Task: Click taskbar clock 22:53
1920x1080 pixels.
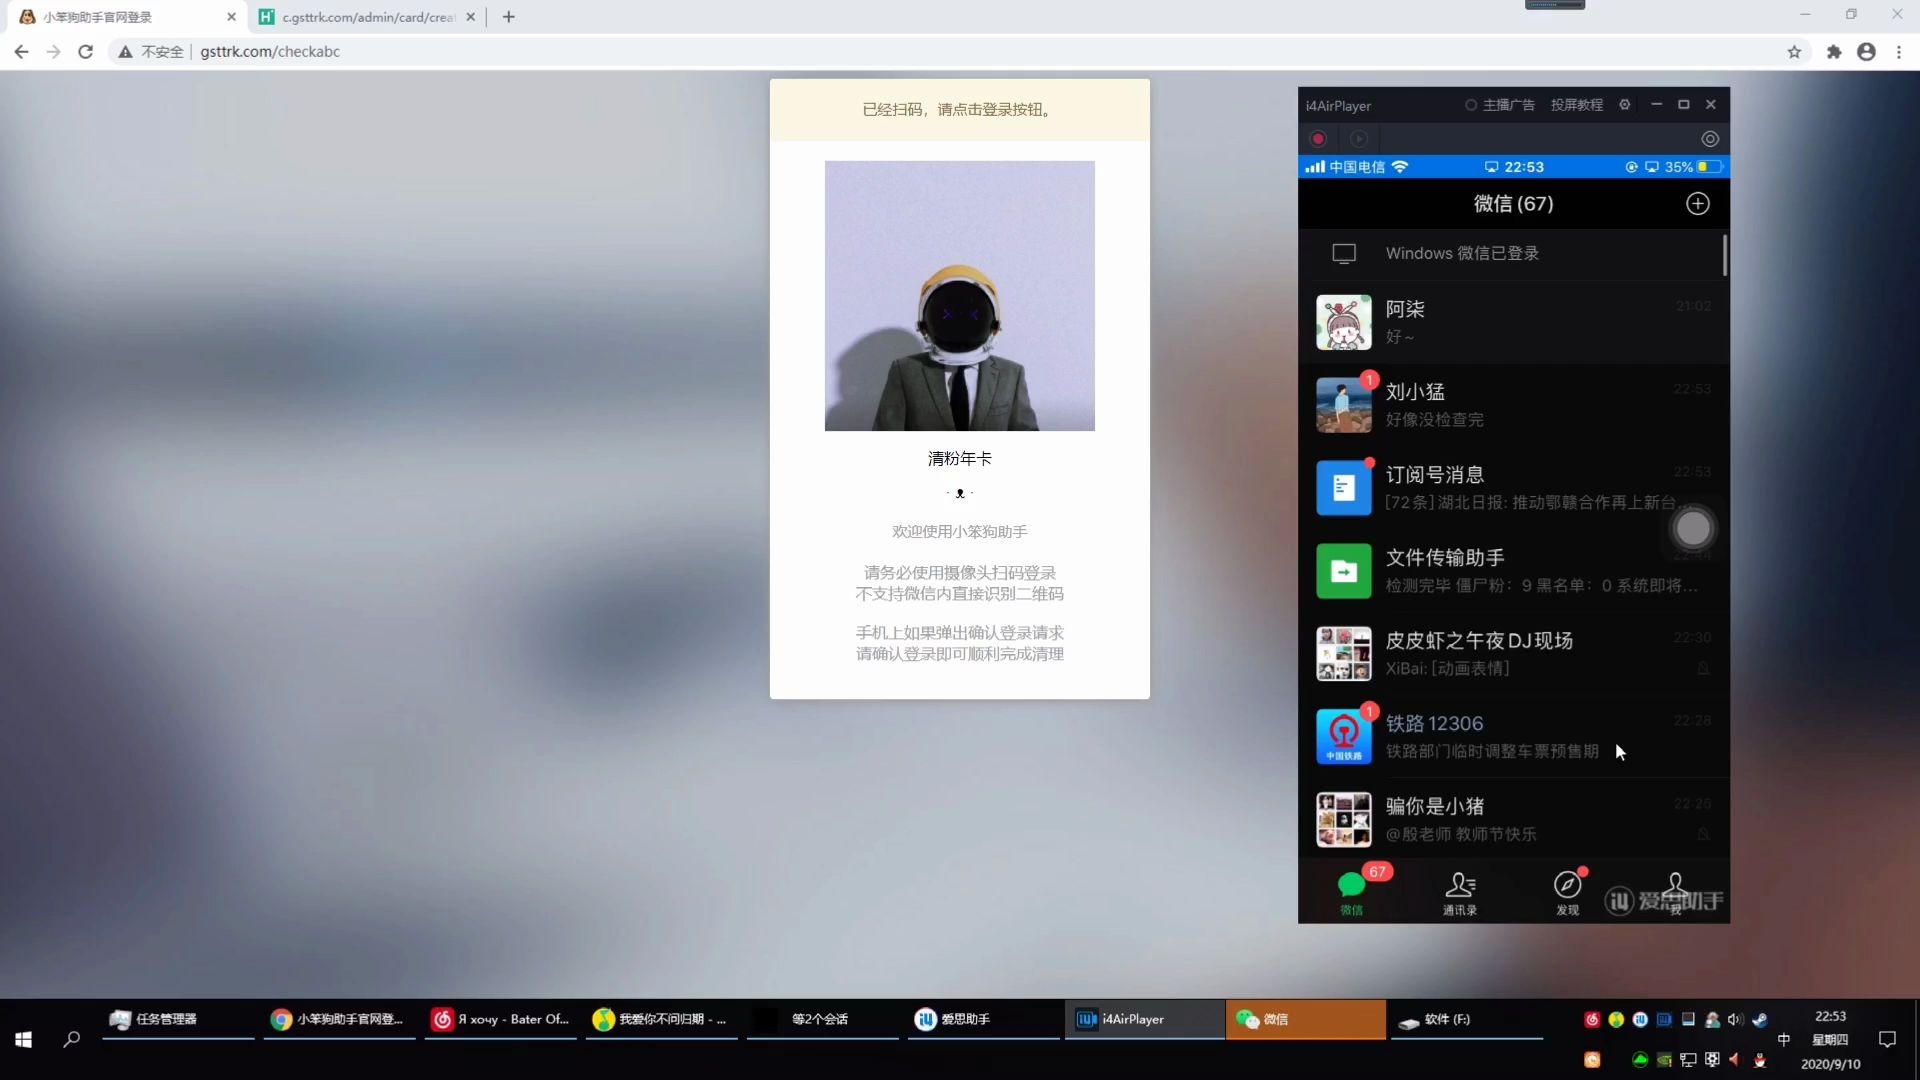Action: click(x=1831, y=1016)
